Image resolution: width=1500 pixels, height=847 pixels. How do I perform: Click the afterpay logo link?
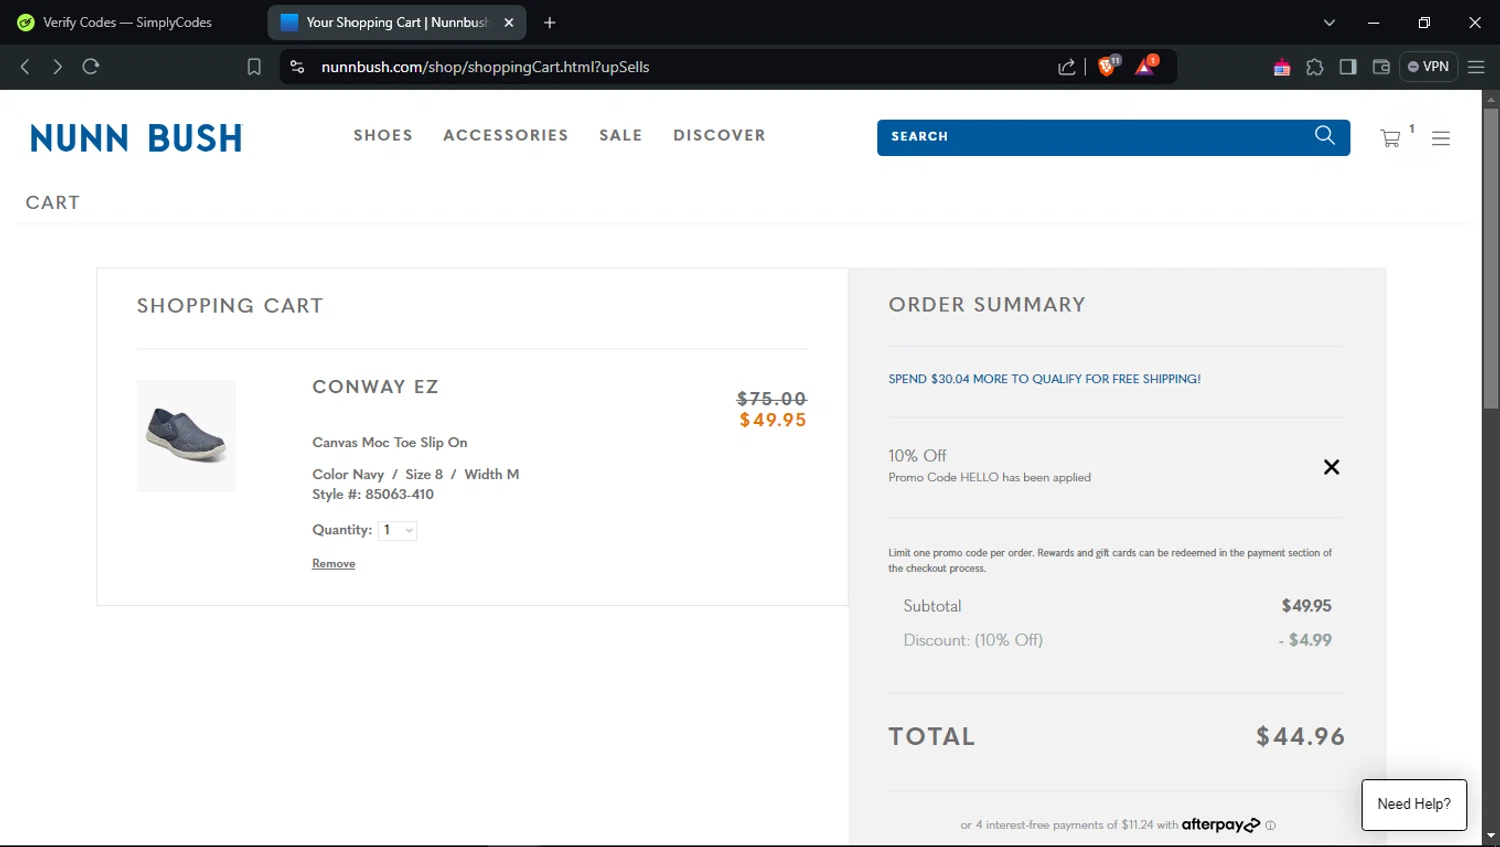click(1220, 825)
